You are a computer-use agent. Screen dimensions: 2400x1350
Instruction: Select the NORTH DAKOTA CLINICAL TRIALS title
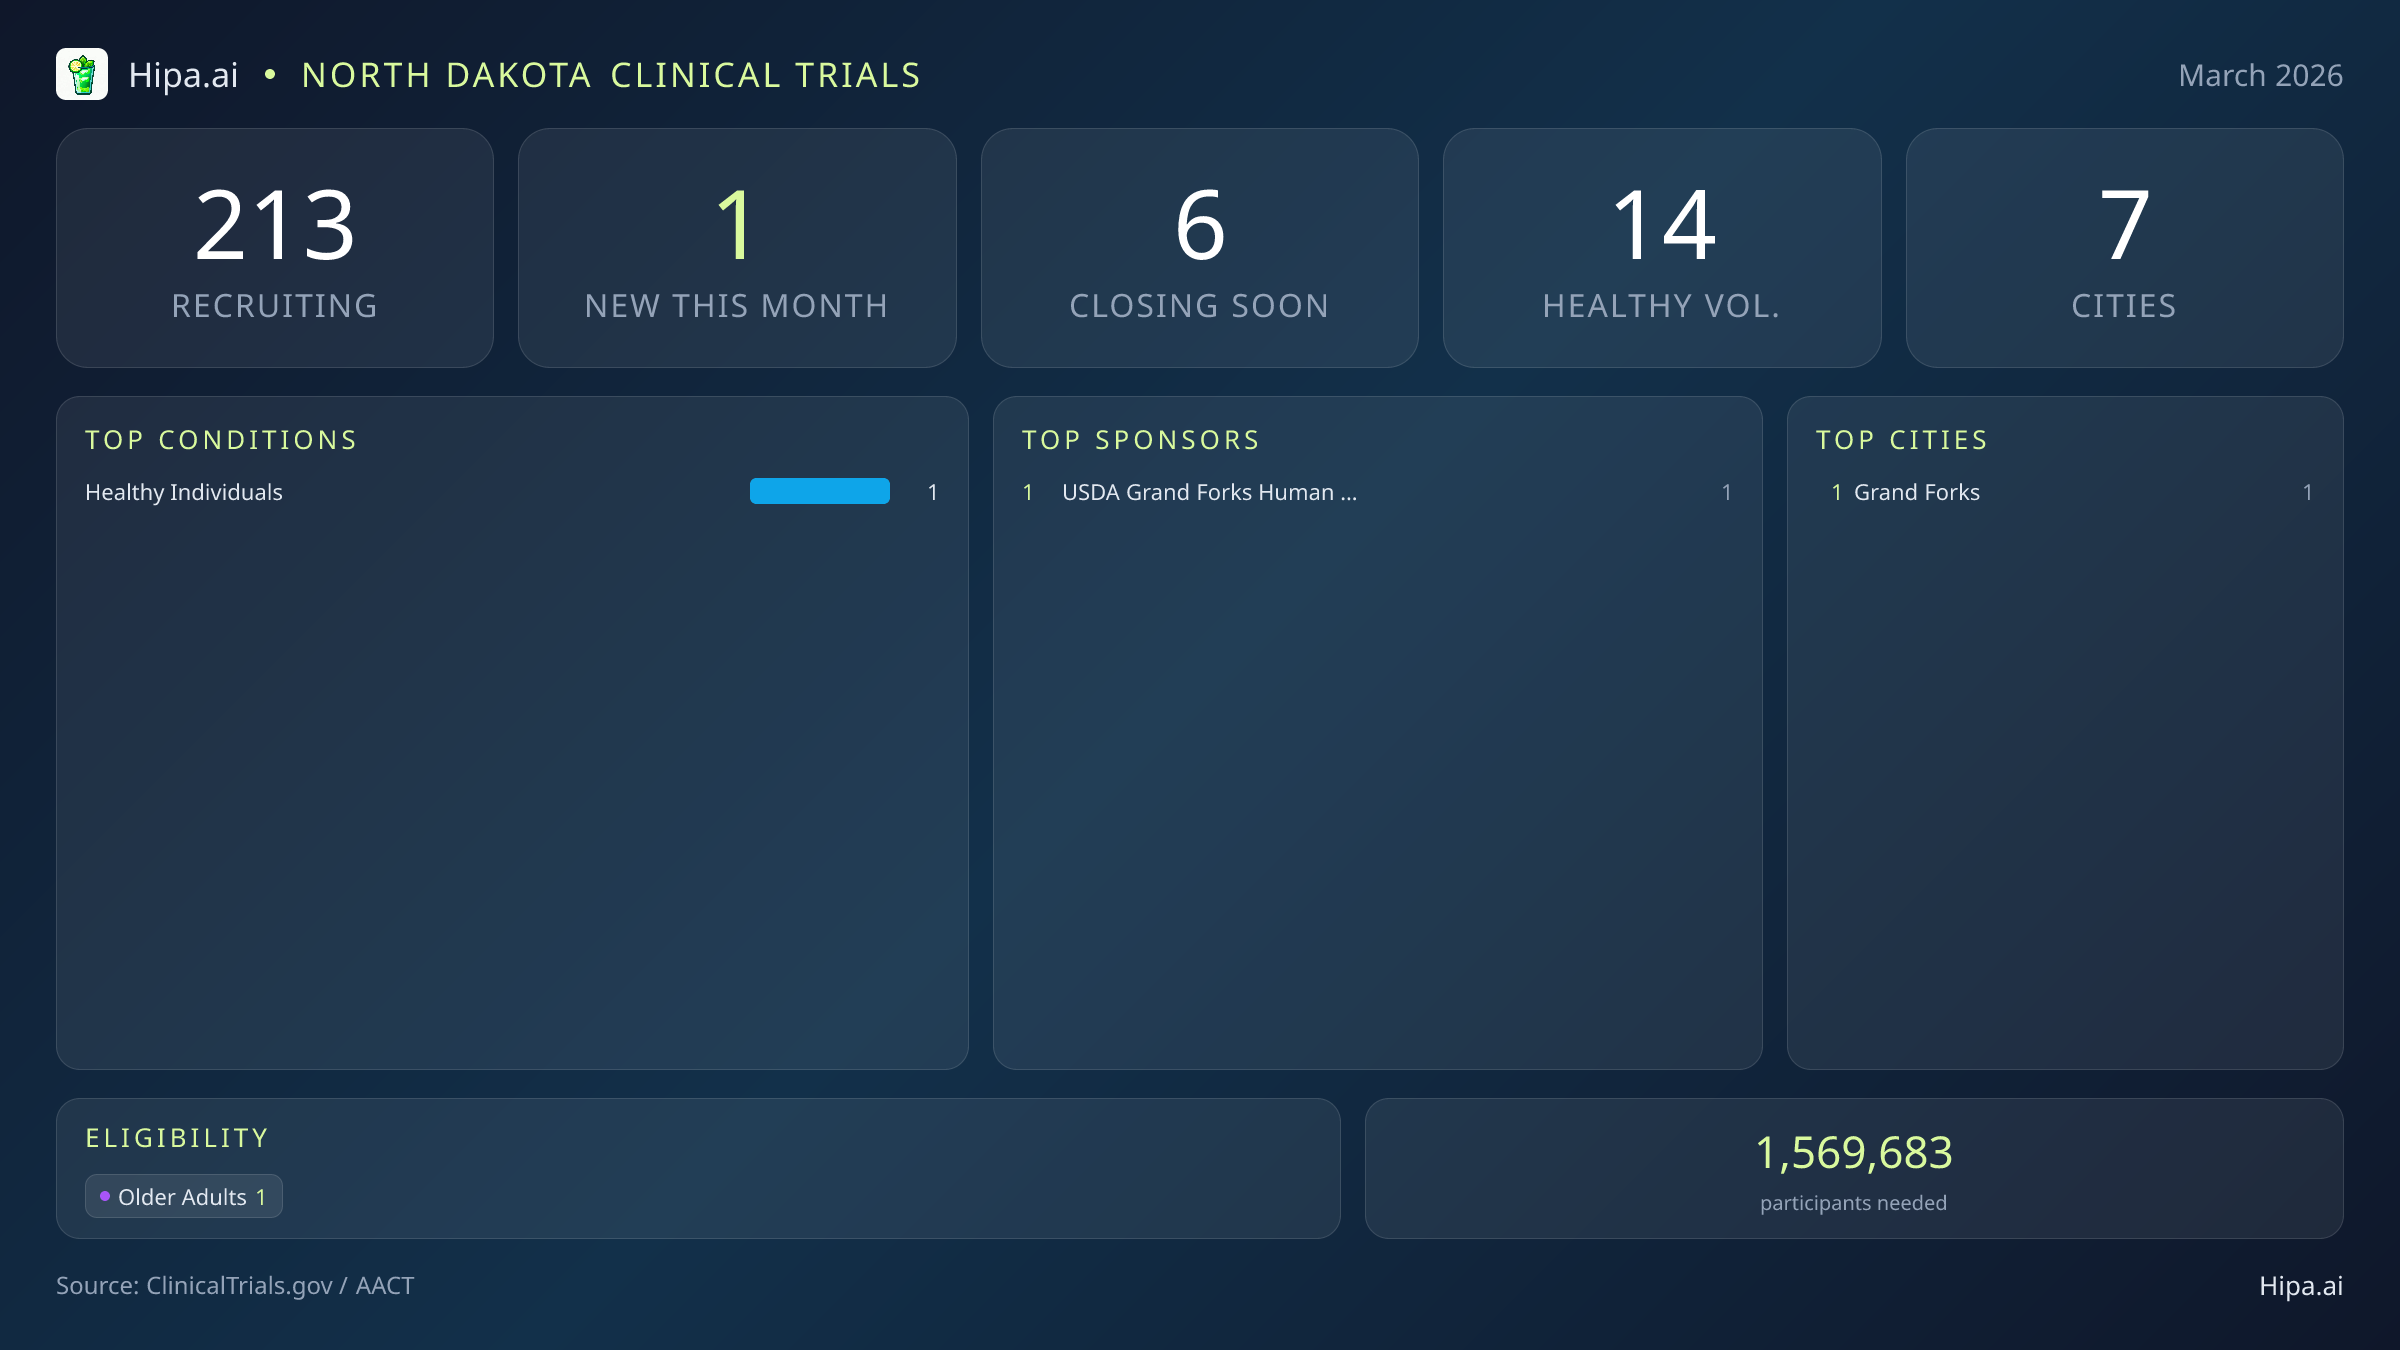coord(611,74)
